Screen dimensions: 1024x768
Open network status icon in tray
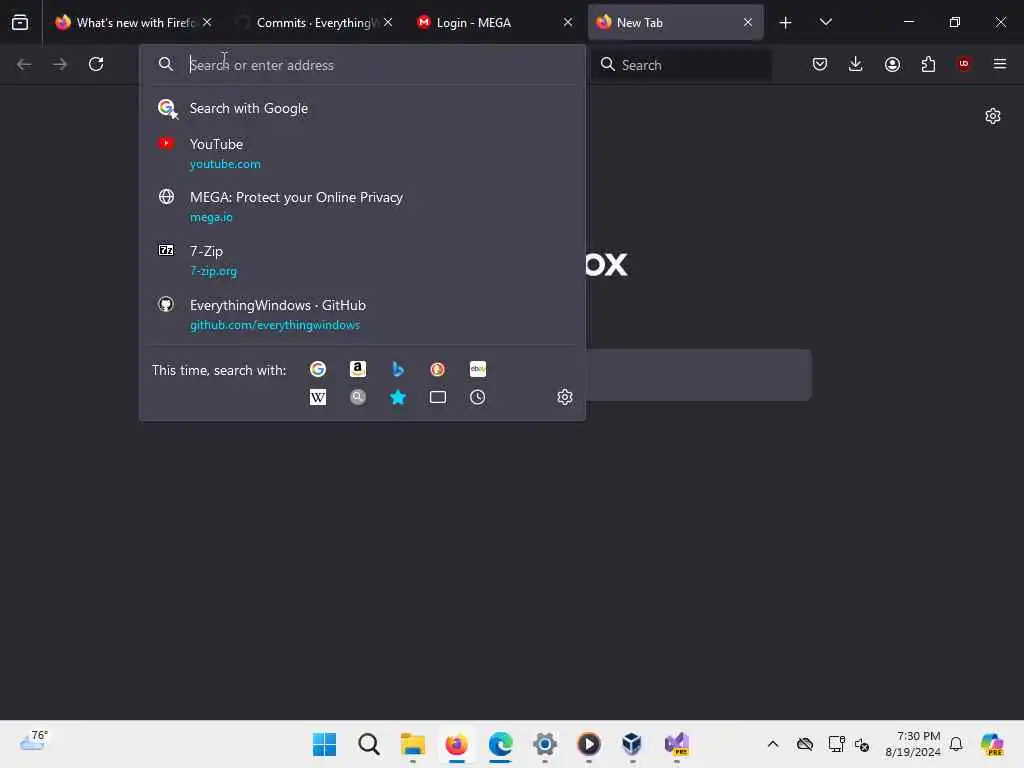coord(837,744)
